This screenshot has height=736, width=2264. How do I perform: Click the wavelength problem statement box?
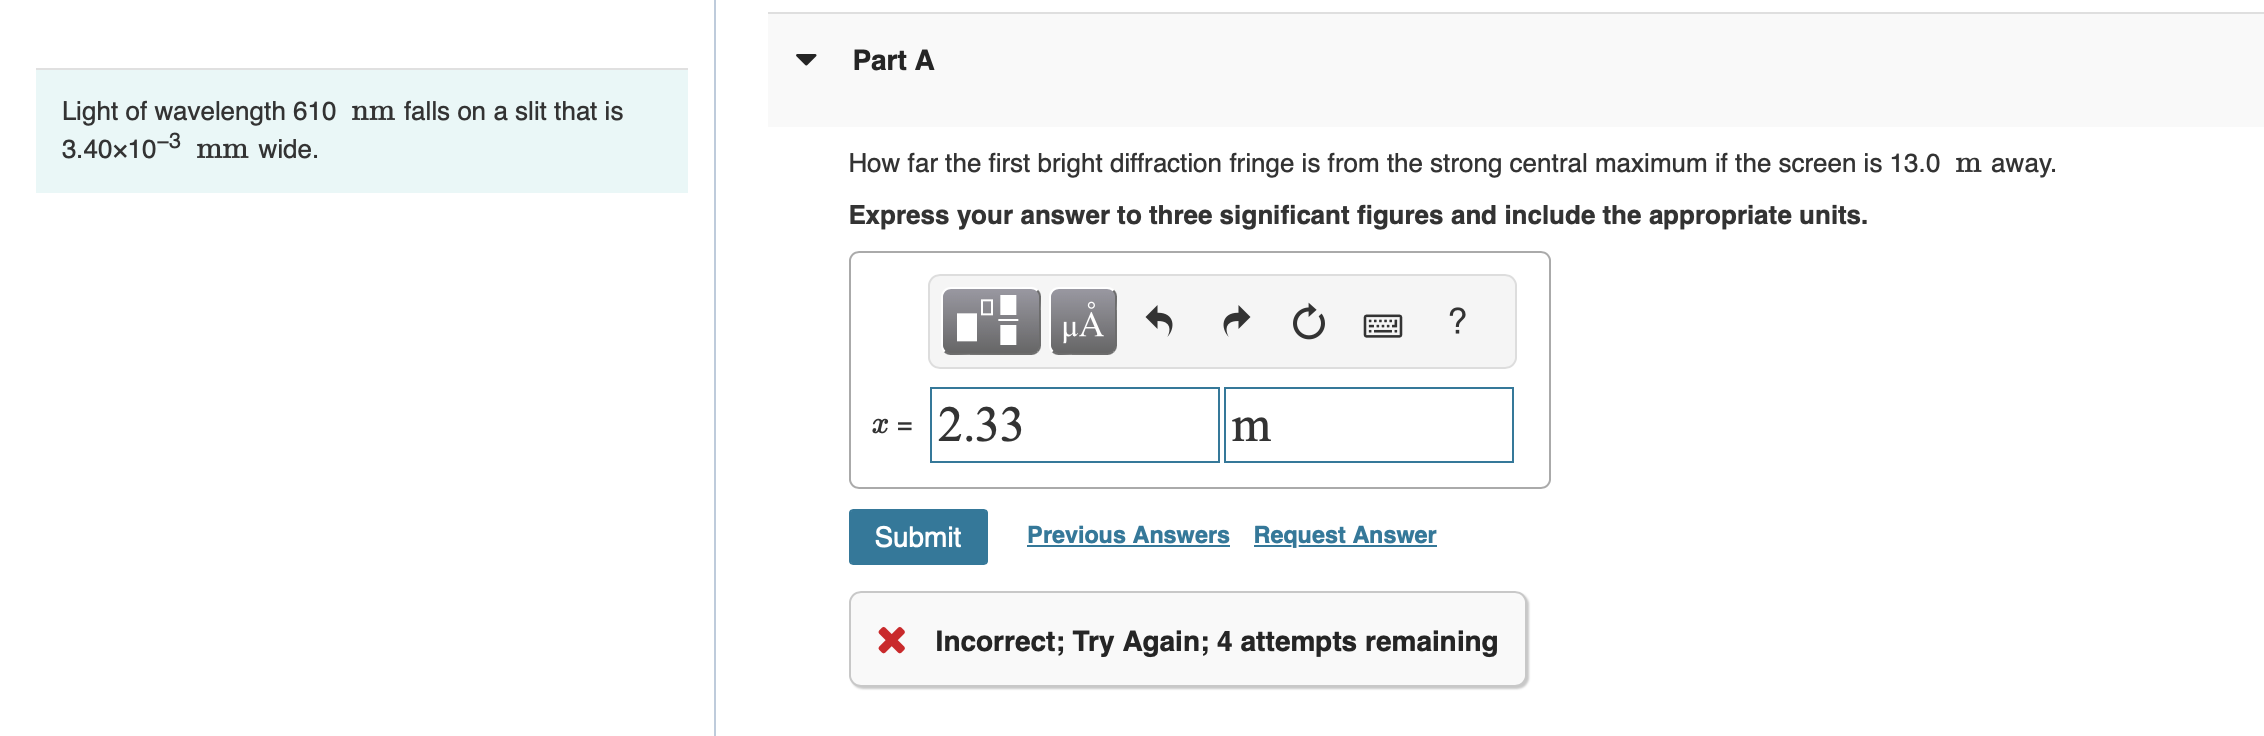(361, 130)
